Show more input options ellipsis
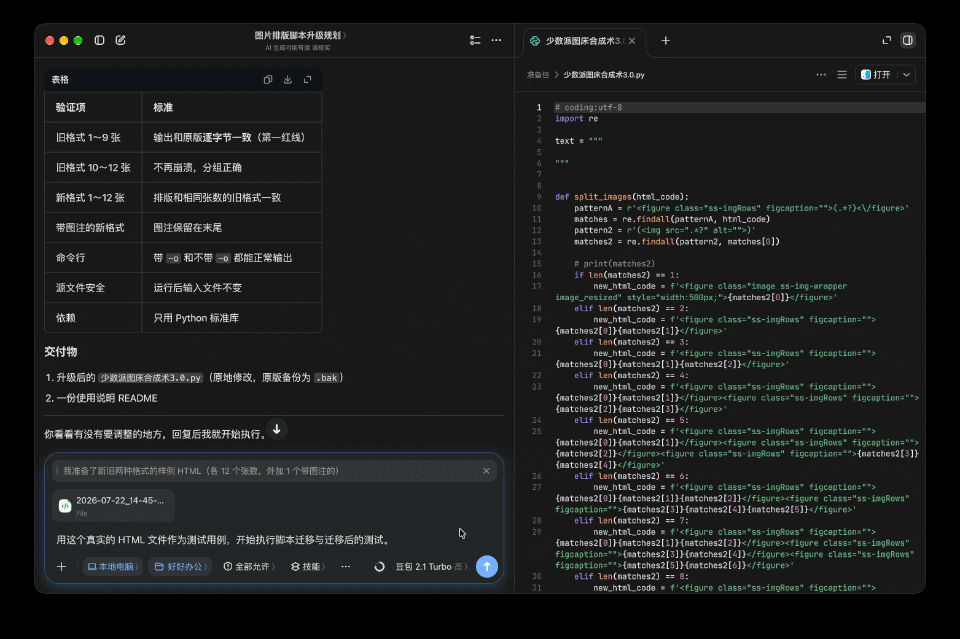Viewport: 960px width, 639px height. (x=346, y=567)
